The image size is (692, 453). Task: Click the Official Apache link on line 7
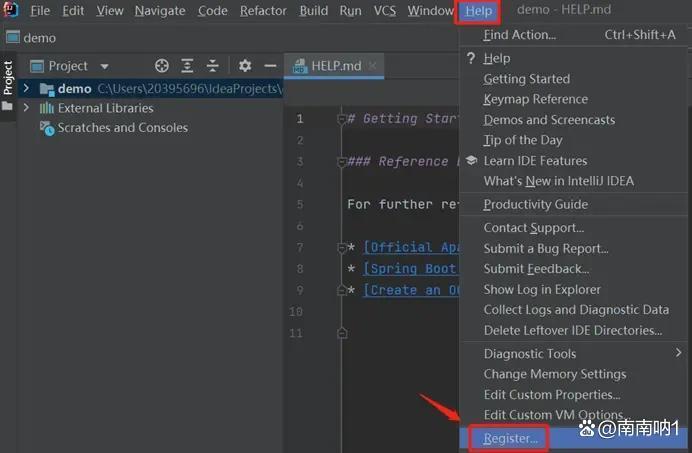pos(411,247)
